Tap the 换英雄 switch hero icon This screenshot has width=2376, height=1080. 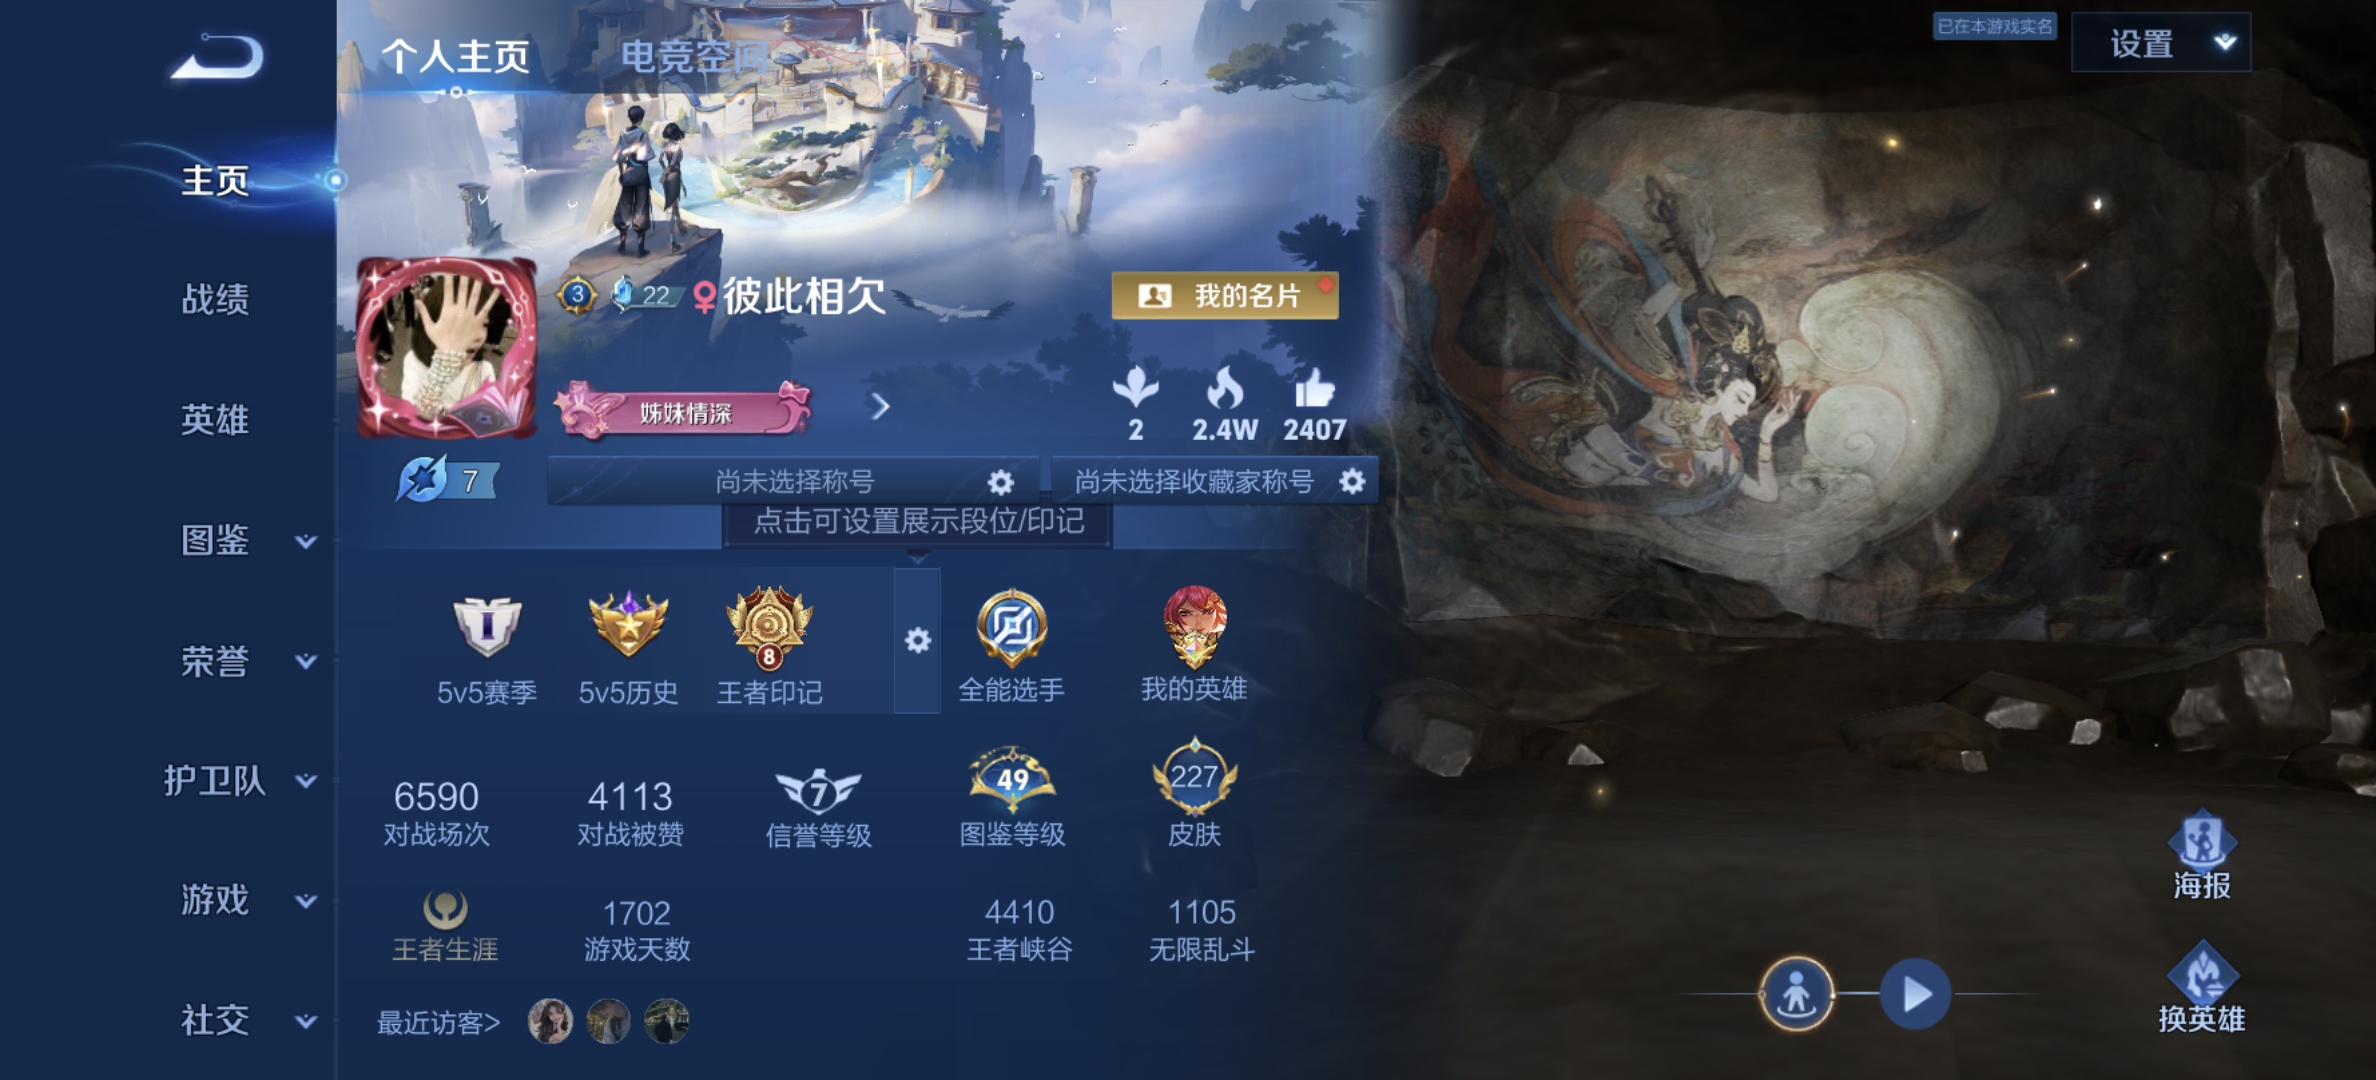click(2202, 972)
